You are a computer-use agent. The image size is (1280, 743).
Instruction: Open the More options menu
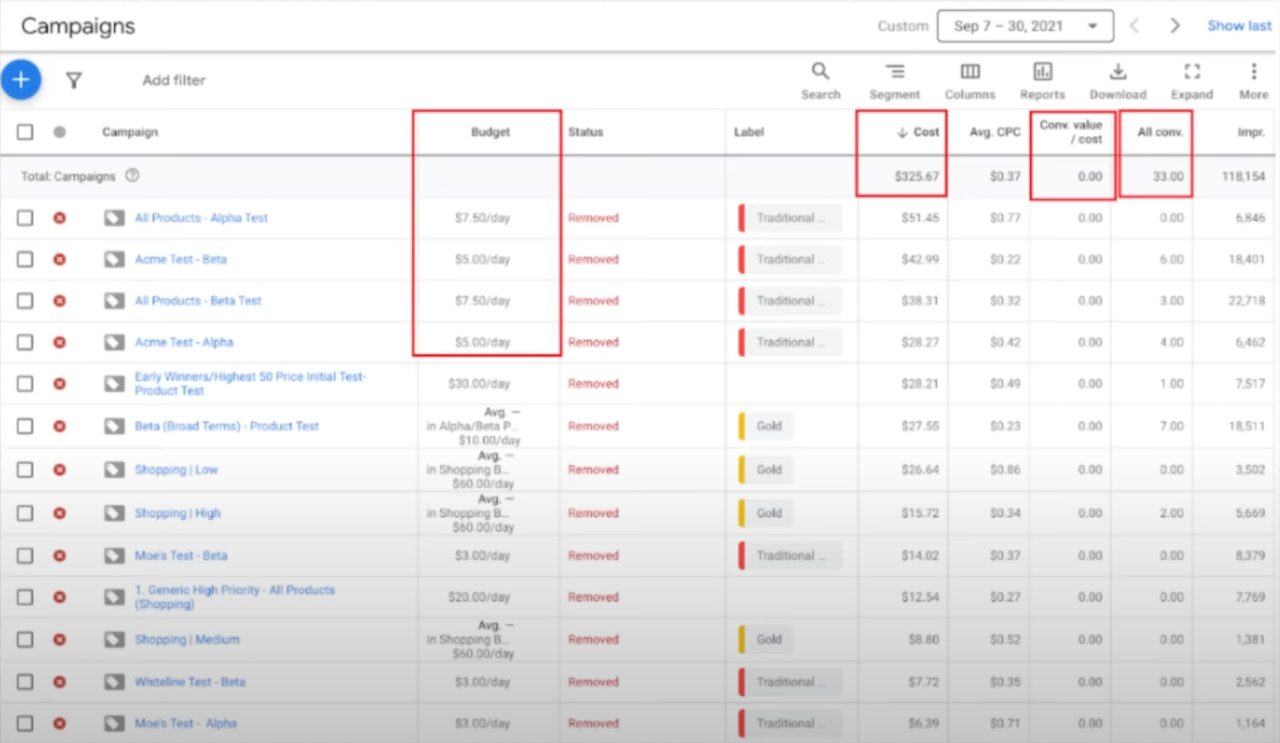(1253, 72)
